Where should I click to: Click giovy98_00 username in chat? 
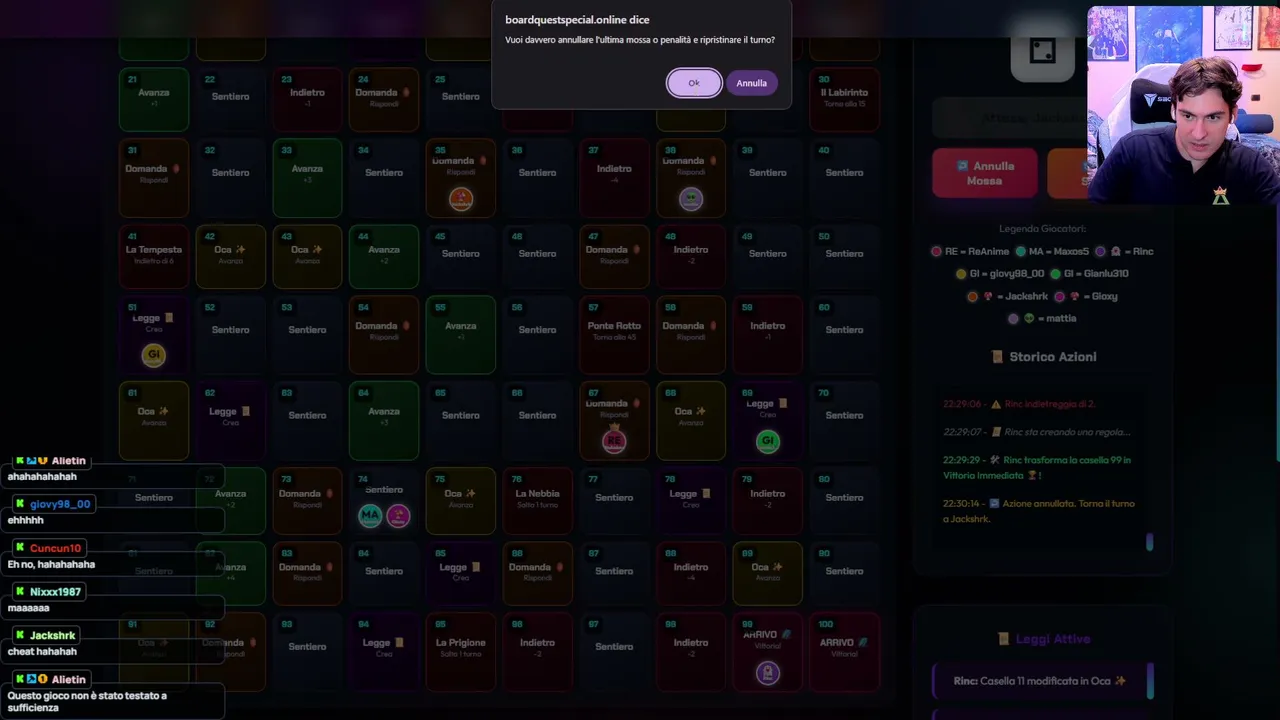pyautogui.click(x=60, y=504)
